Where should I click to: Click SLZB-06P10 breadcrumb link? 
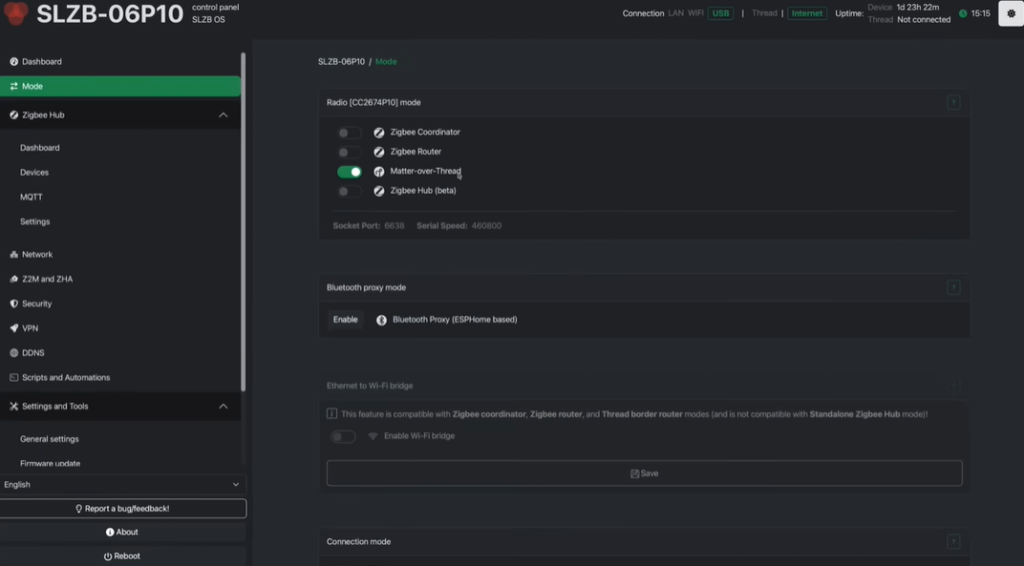click(x=342, y=61)
